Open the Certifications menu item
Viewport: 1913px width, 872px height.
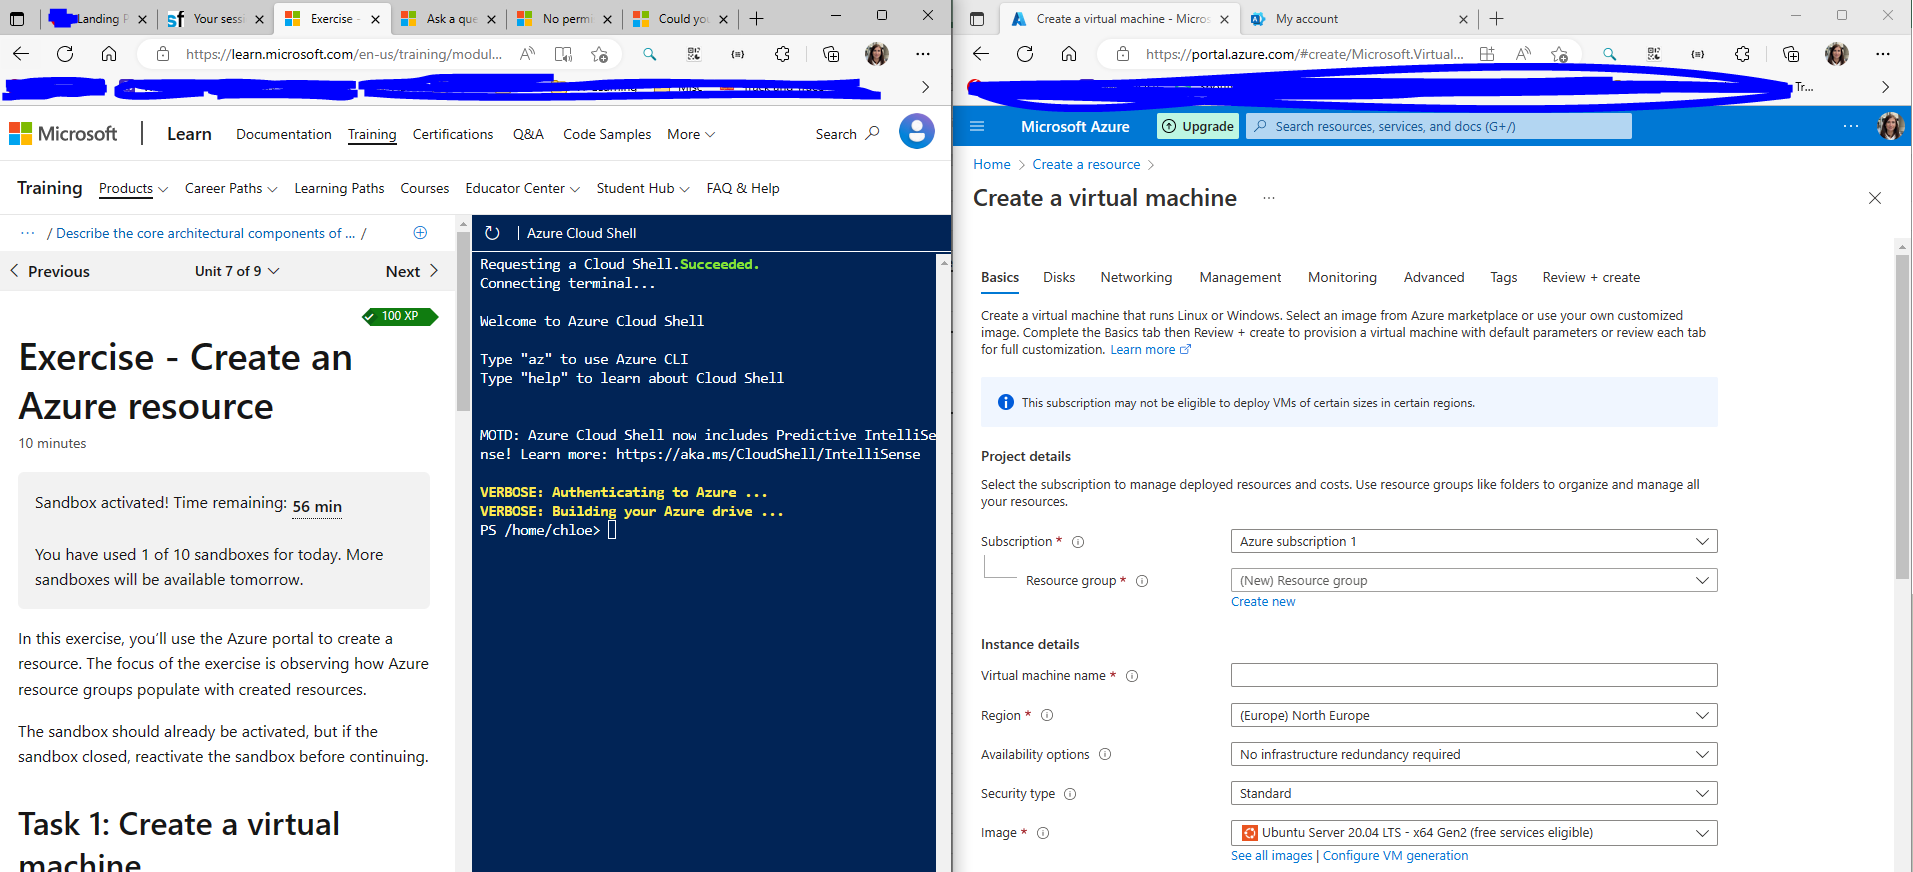tap(453, 134)
